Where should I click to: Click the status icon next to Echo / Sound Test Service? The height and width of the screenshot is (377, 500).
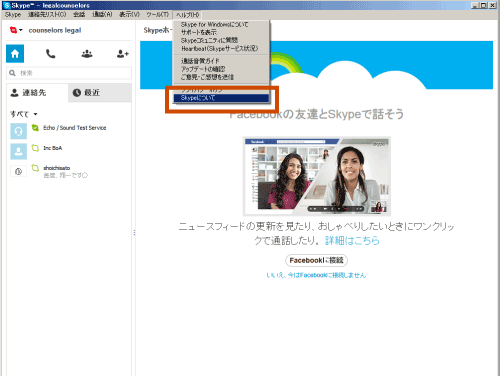tap(35, 128)
